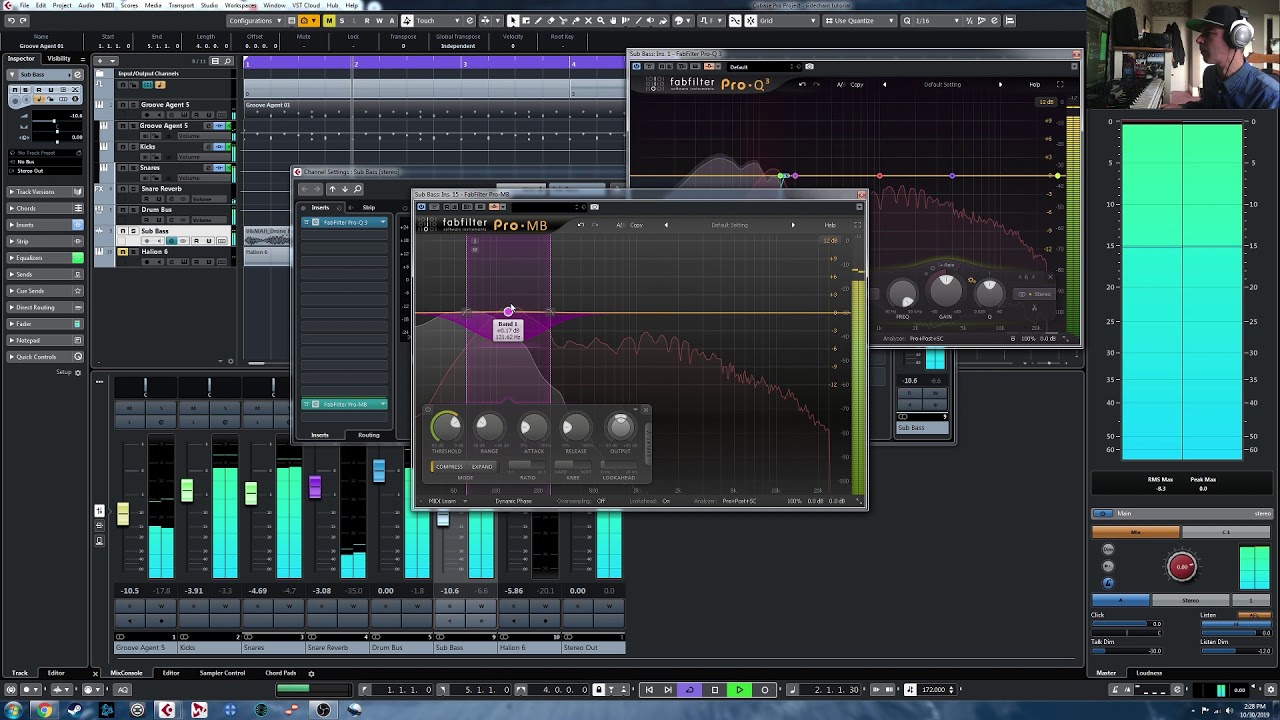Toggle global Write W automation button
This screenshot has height=720, width=1280.
379,20
